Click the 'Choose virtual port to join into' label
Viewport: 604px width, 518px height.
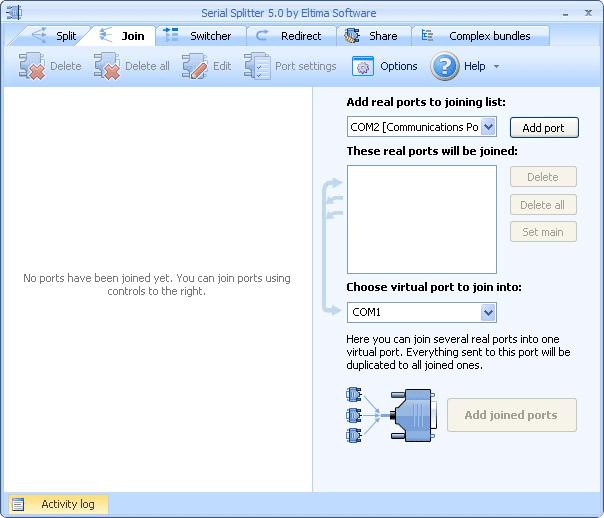[x=434, y=287]
